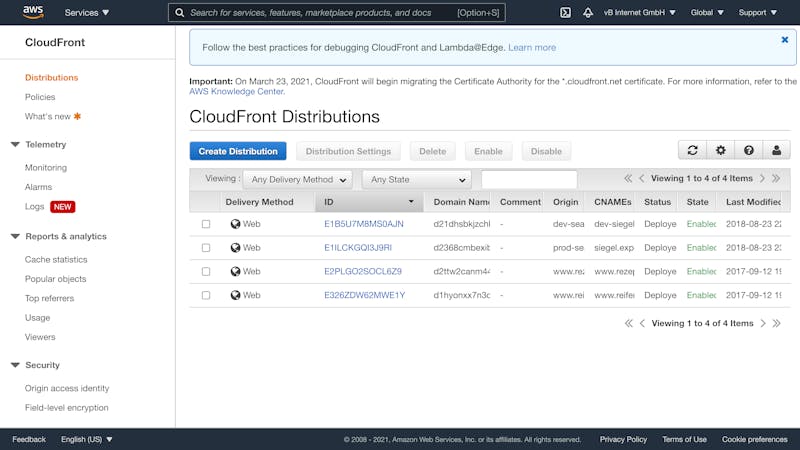The width and height of the screenshot is (800, 450).
Task: Go to last page in bottom pager
Action: click(x=777, y=323)
